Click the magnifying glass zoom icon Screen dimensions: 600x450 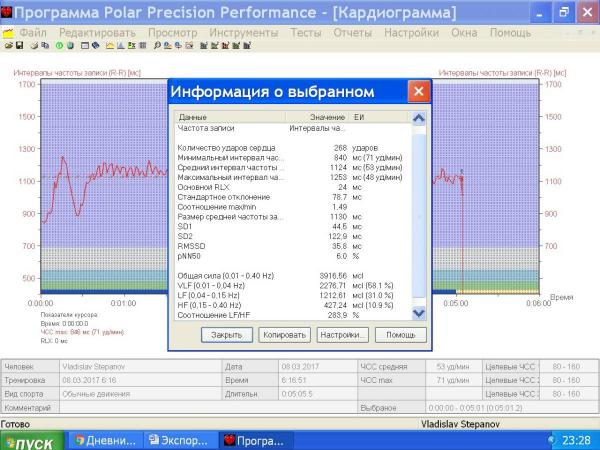pyautogui.click(x=157, y=46)
